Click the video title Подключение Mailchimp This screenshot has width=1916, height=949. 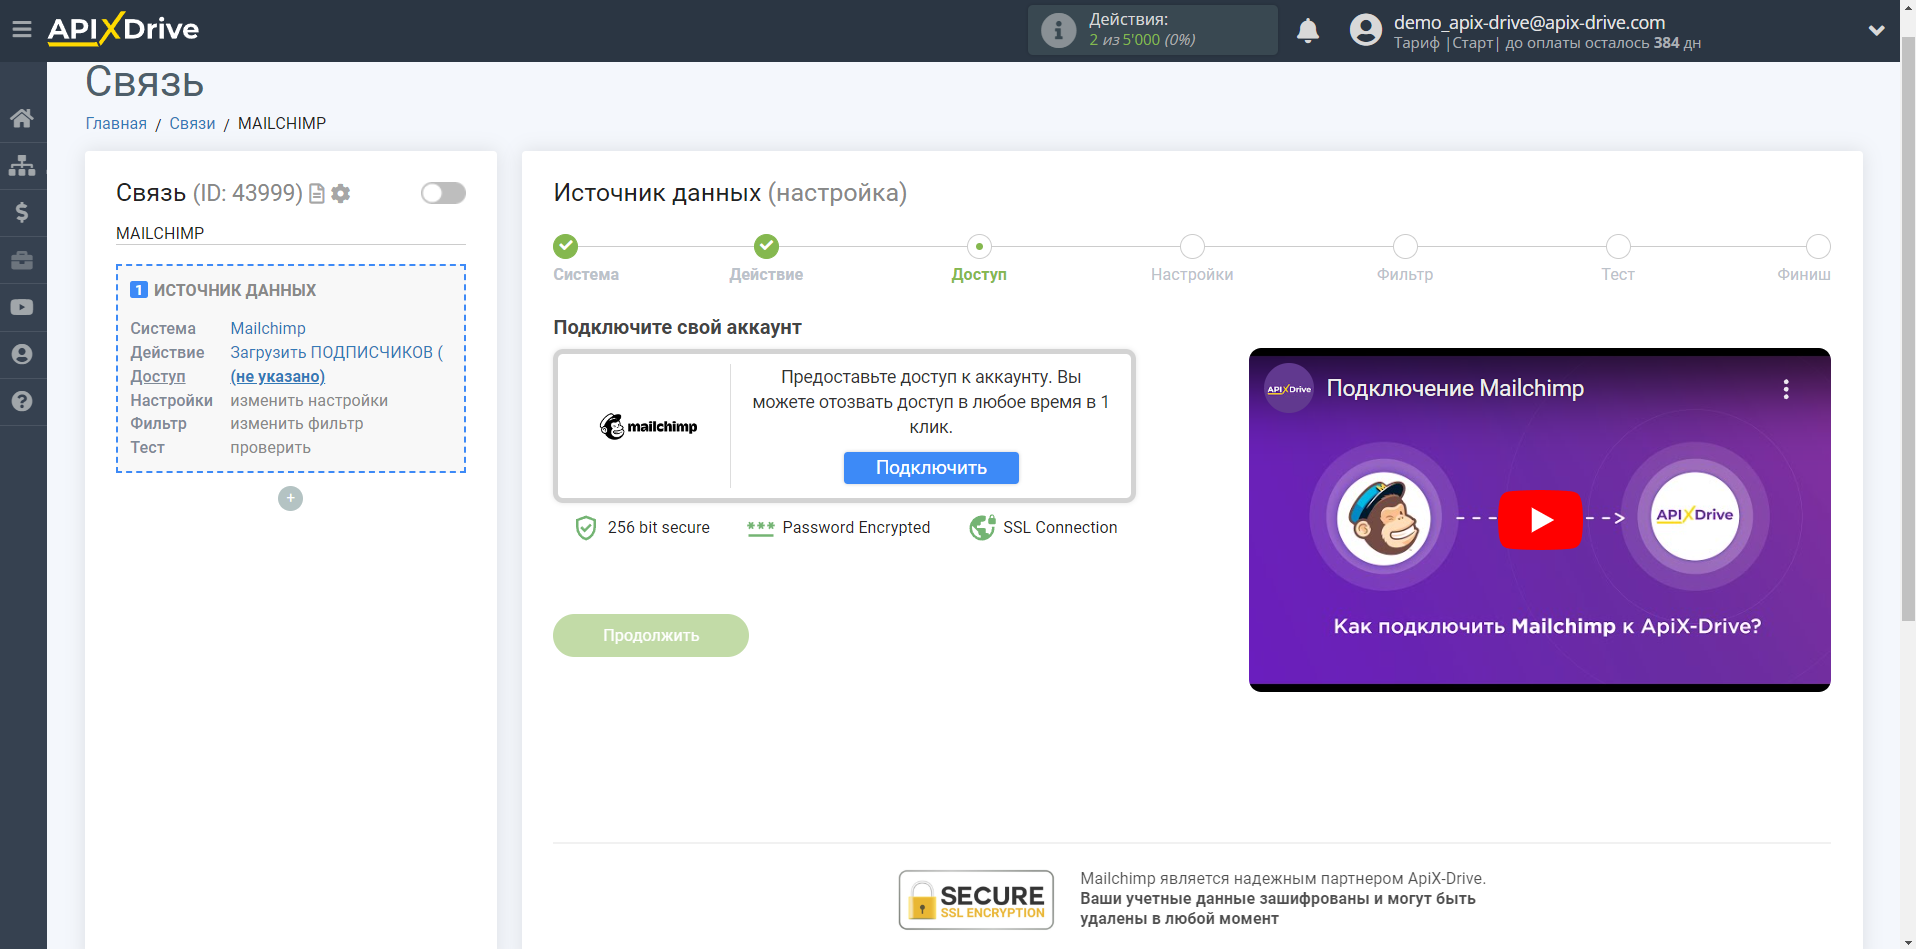[1455, 389]
